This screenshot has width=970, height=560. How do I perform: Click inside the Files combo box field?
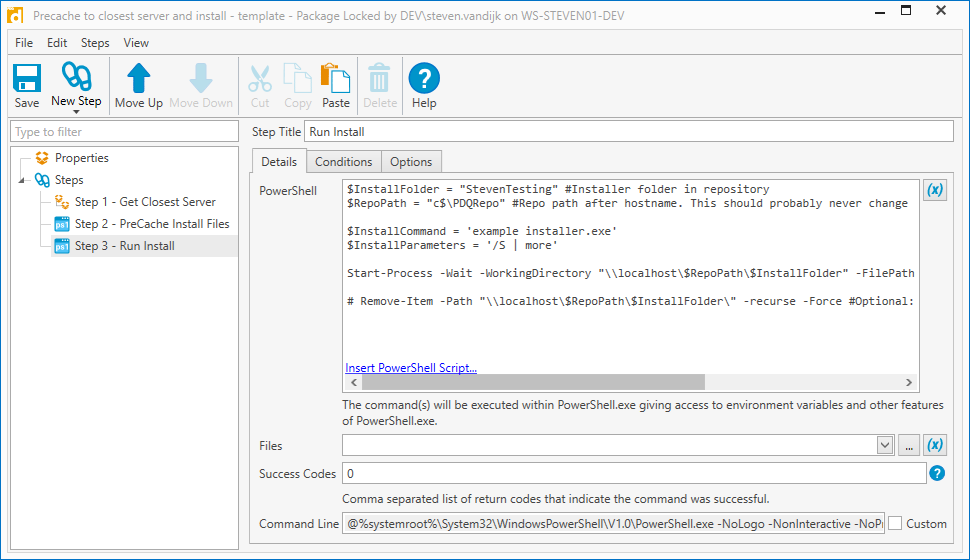click(x=609, y=445)
